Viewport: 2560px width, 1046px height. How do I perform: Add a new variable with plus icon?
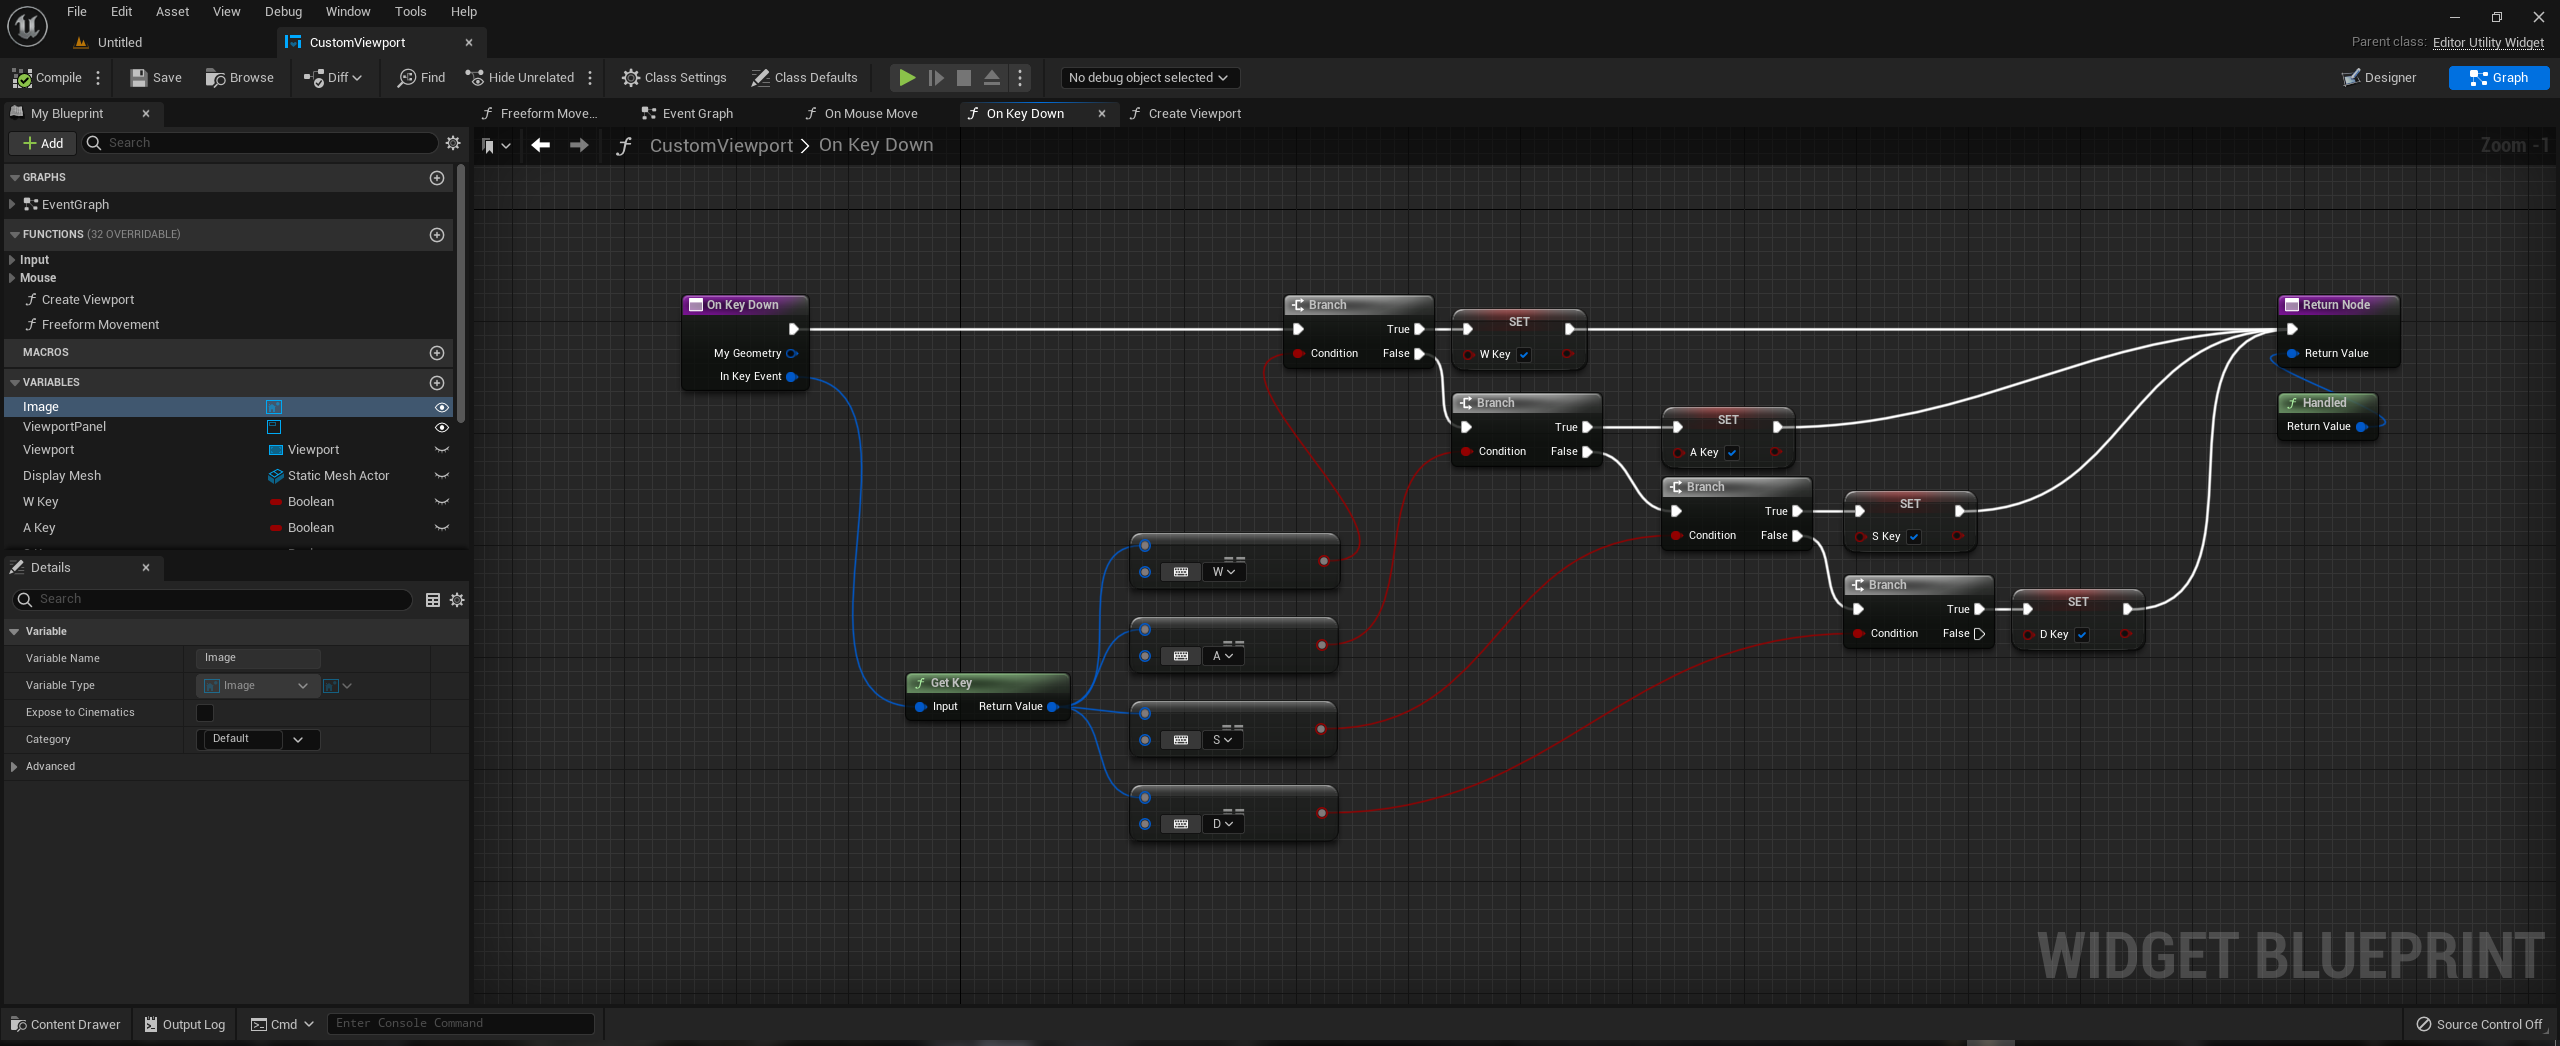coord(437,383)
